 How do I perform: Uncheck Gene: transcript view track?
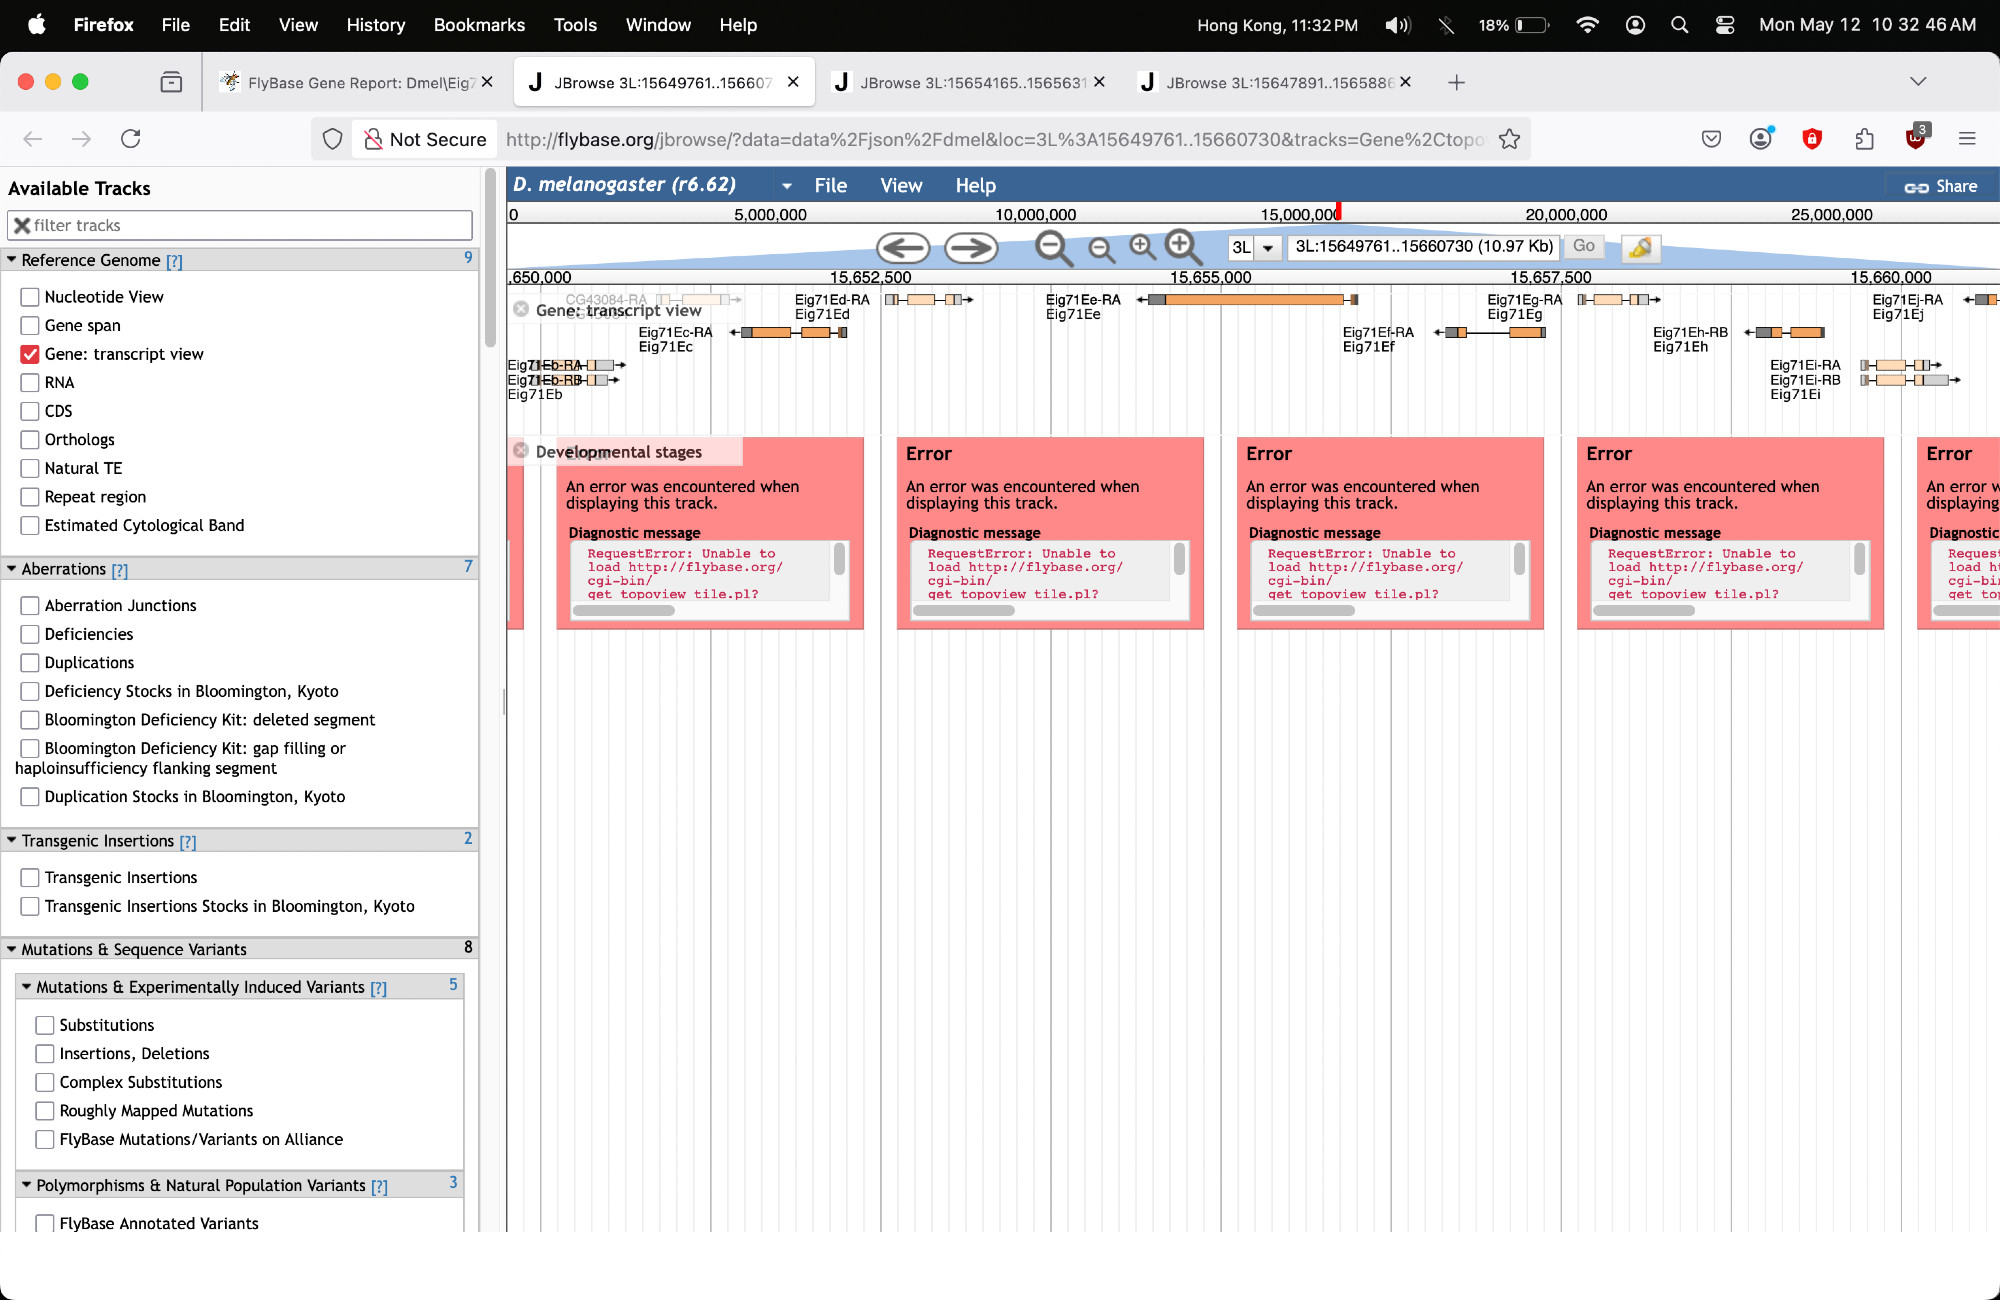click(x=30, y=354)
